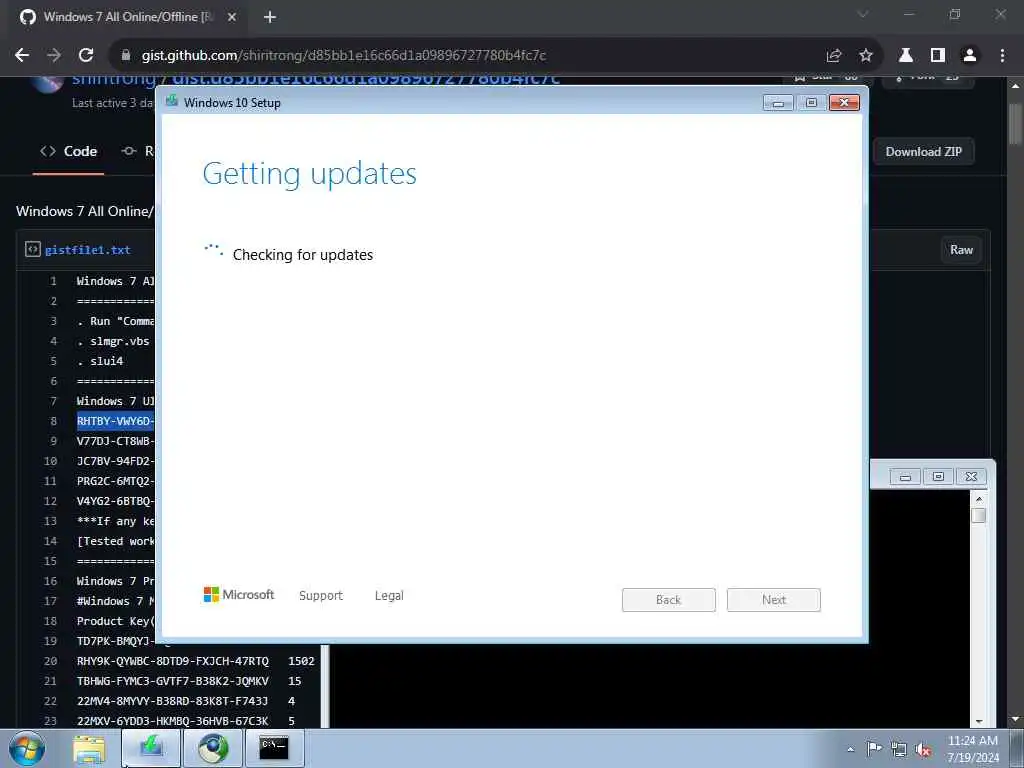1024x768 pixels.
Task: Click line number 13 in gist
Action: (50, 521)
